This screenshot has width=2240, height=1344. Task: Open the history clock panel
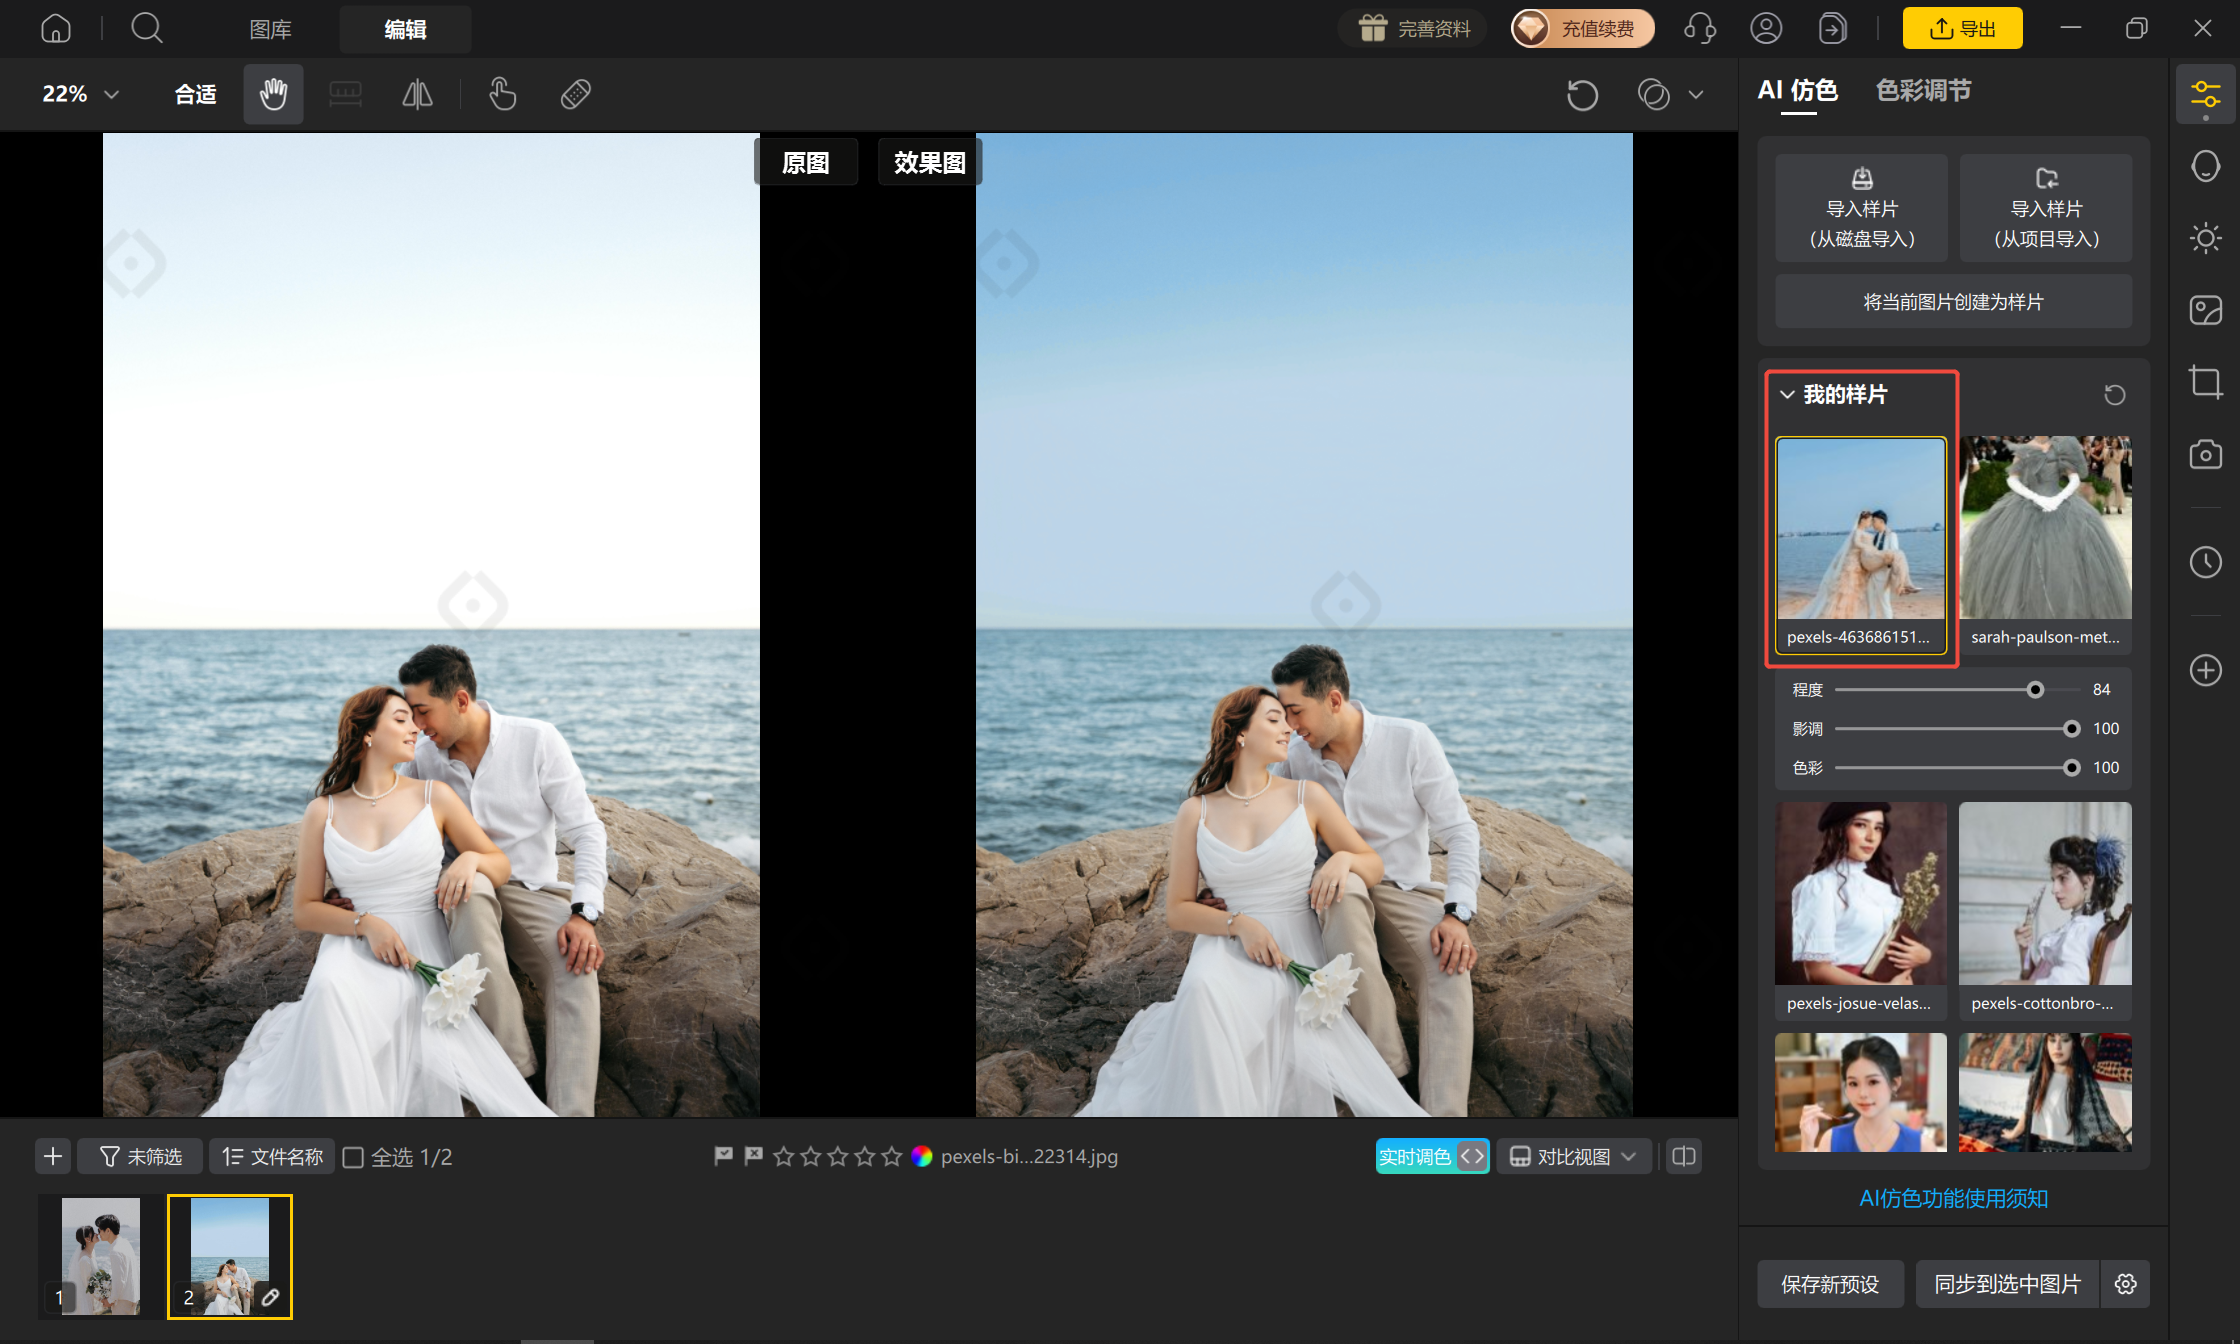pyautogui.click(x=2205, y=562)
